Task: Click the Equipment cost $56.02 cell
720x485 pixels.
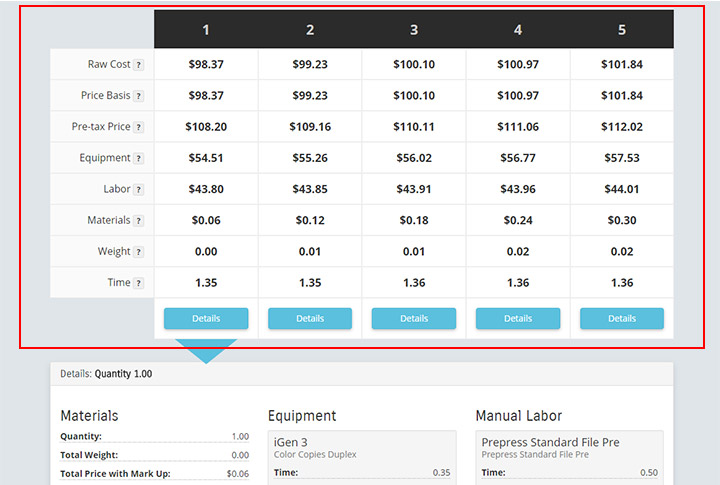Action: click(x=414, y=158)
